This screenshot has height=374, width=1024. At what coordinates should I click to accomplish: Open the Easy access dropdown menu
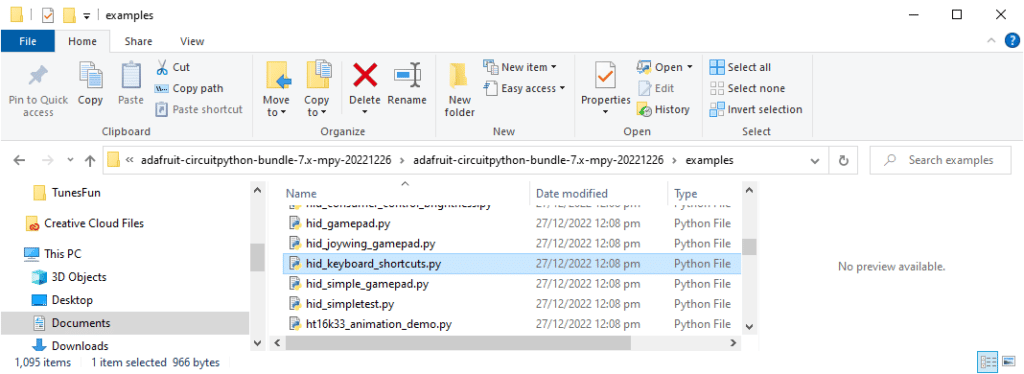click(x=524, y=88)
